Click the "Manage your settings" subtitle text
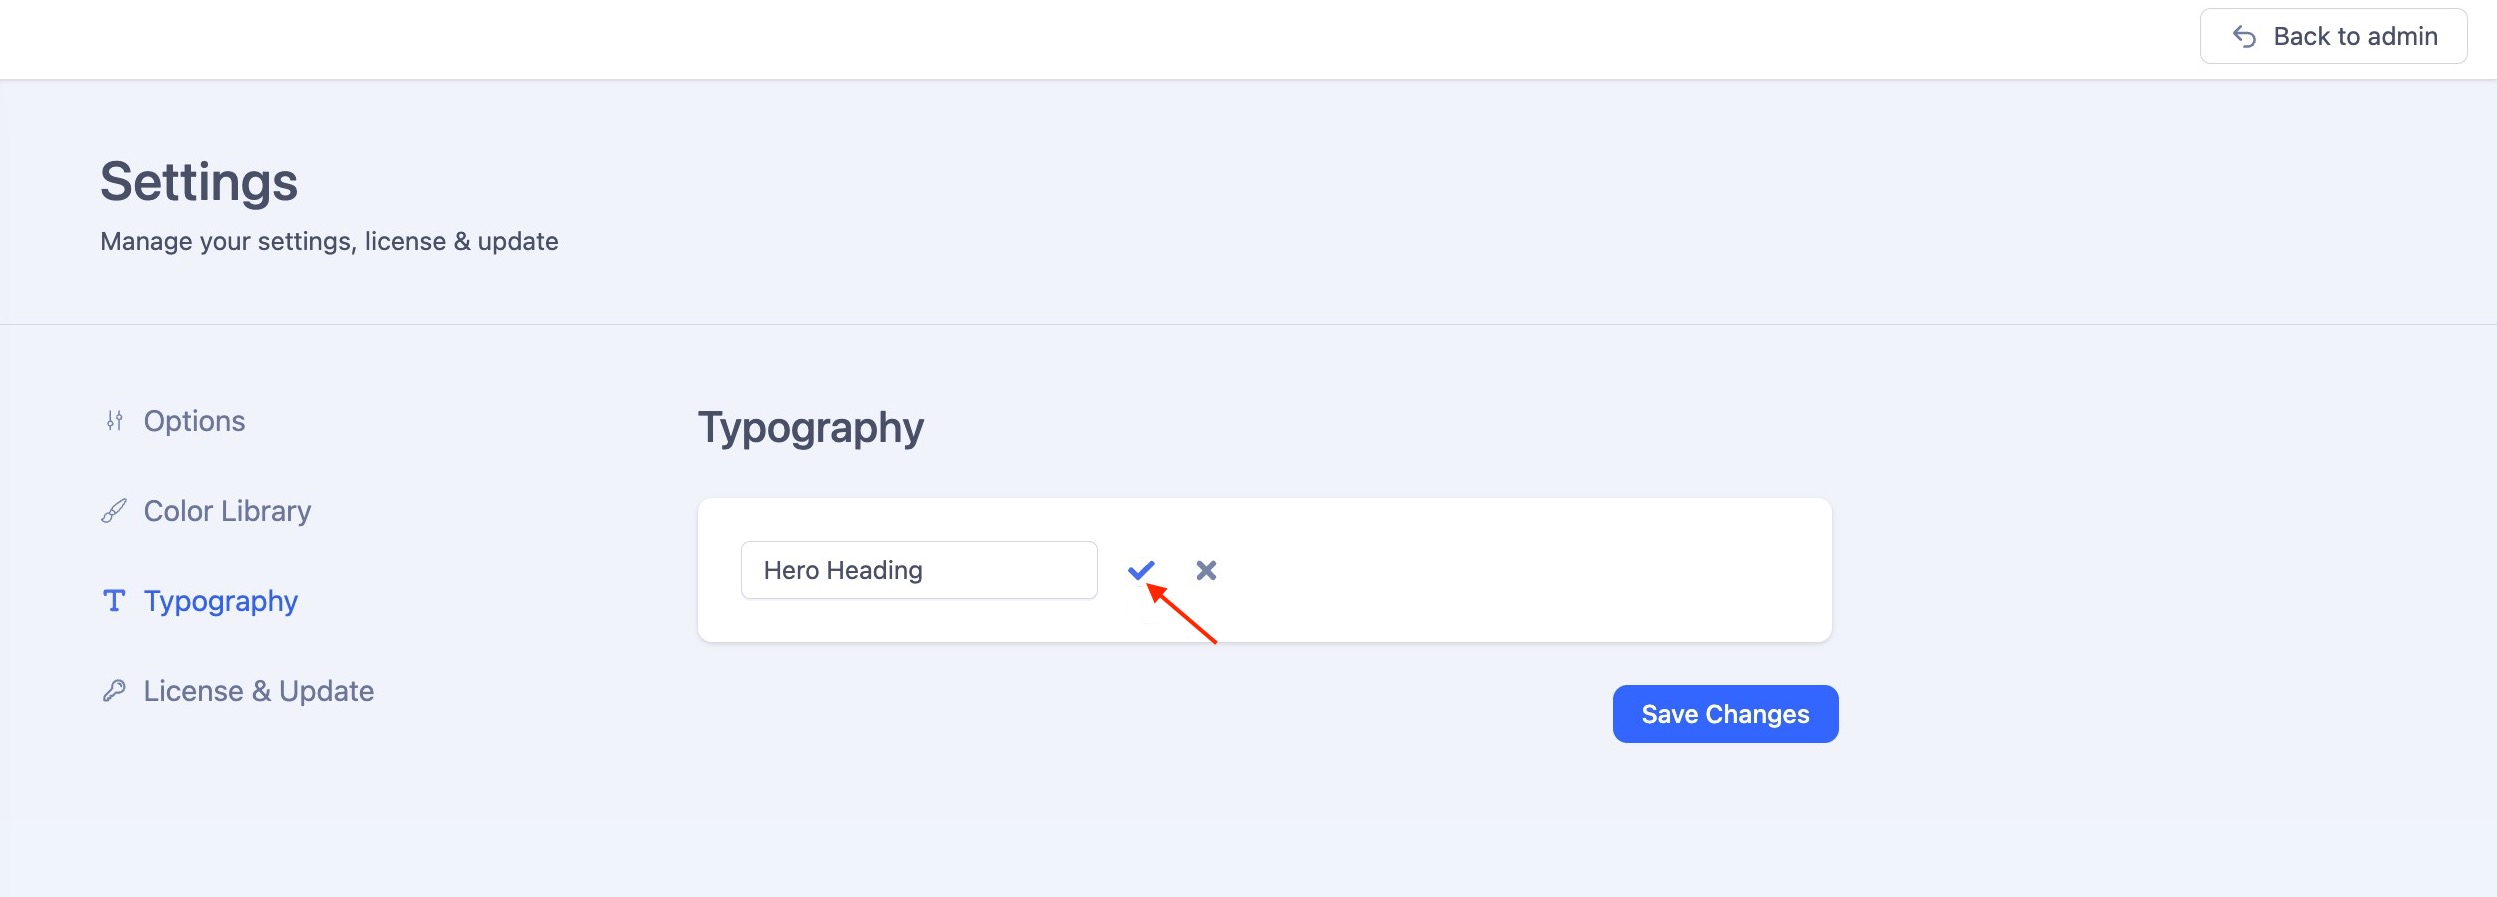The height and width of the screenshot is (897, 2497). point(329,241)
